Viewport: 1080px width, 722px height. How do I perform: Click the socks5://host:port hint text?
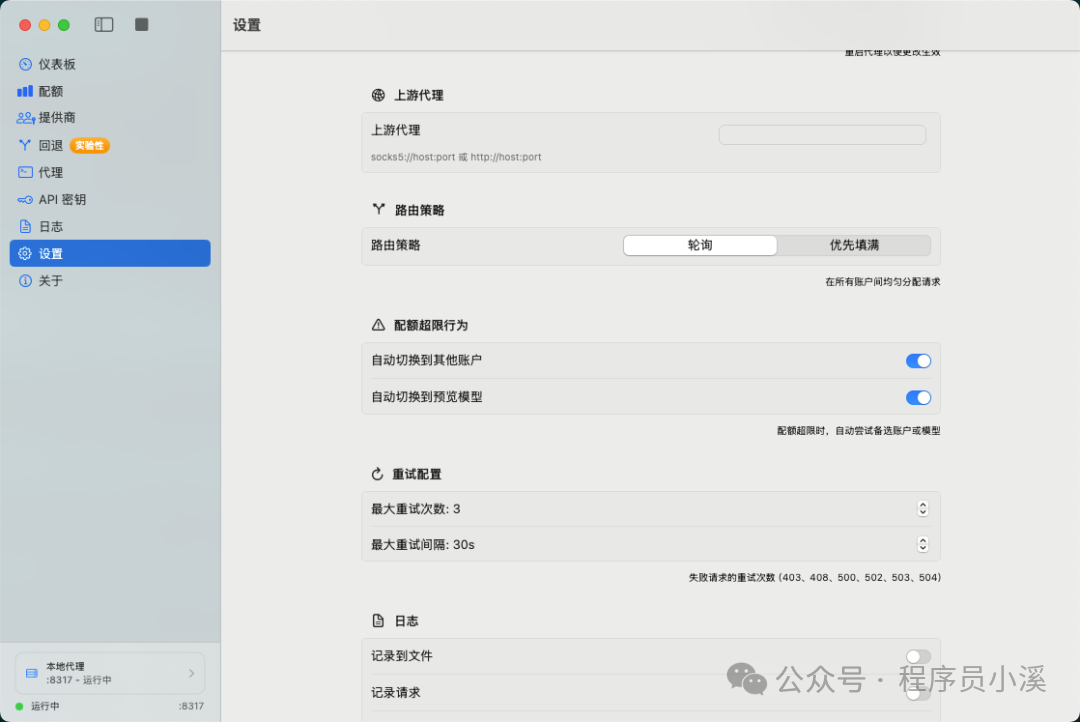456,157
